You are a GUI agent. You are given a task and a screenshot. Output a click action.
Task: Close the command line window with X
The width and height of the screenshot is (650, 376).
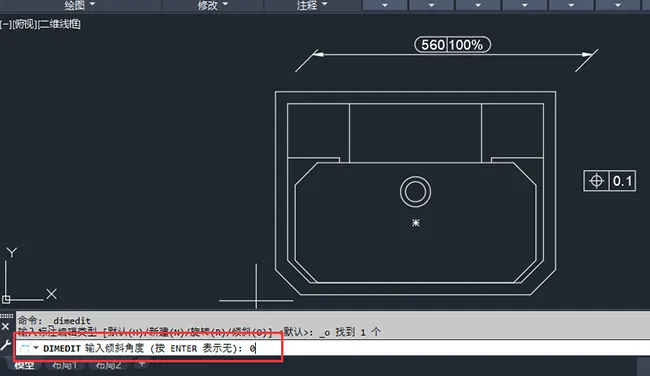pyautogui.click(x=5, y=327)
